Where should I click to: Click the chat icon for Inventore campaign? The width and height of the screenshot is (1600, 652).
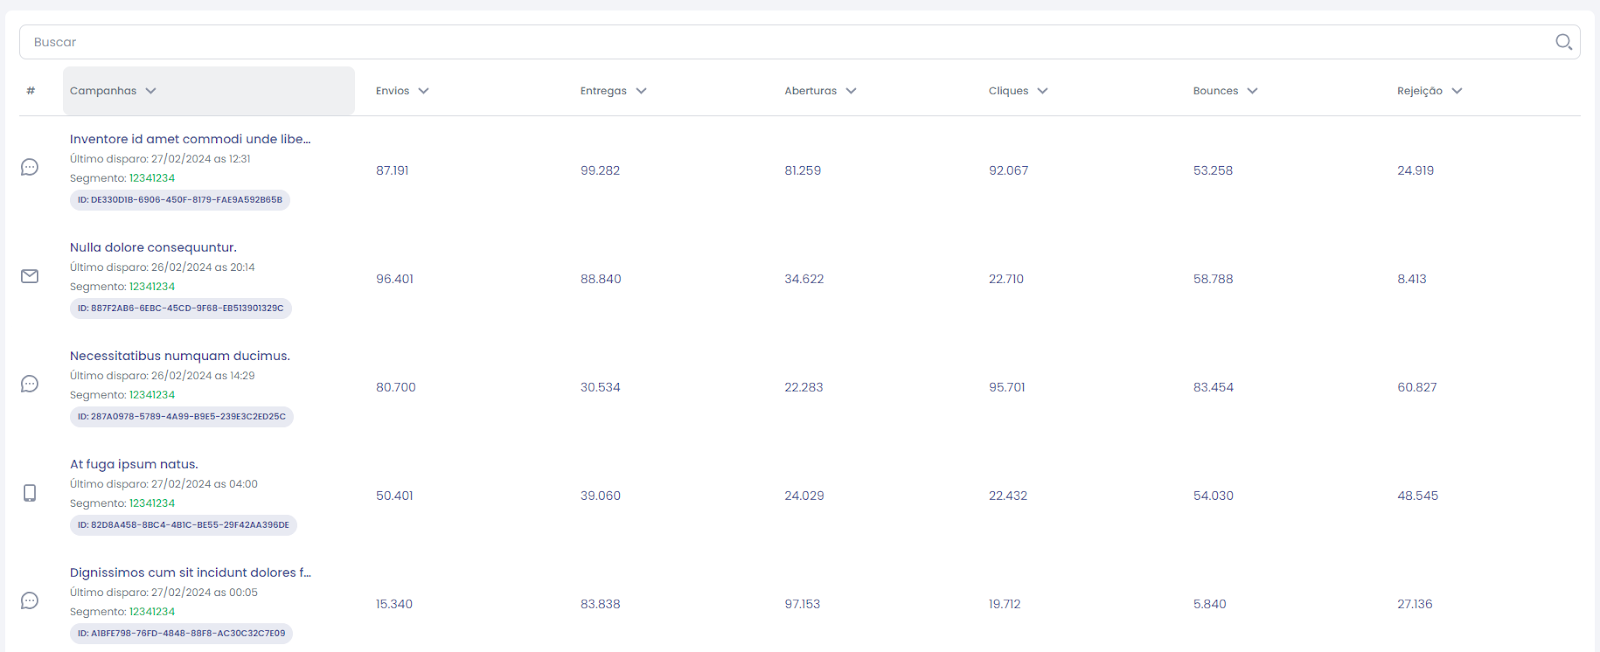(30, 167)
